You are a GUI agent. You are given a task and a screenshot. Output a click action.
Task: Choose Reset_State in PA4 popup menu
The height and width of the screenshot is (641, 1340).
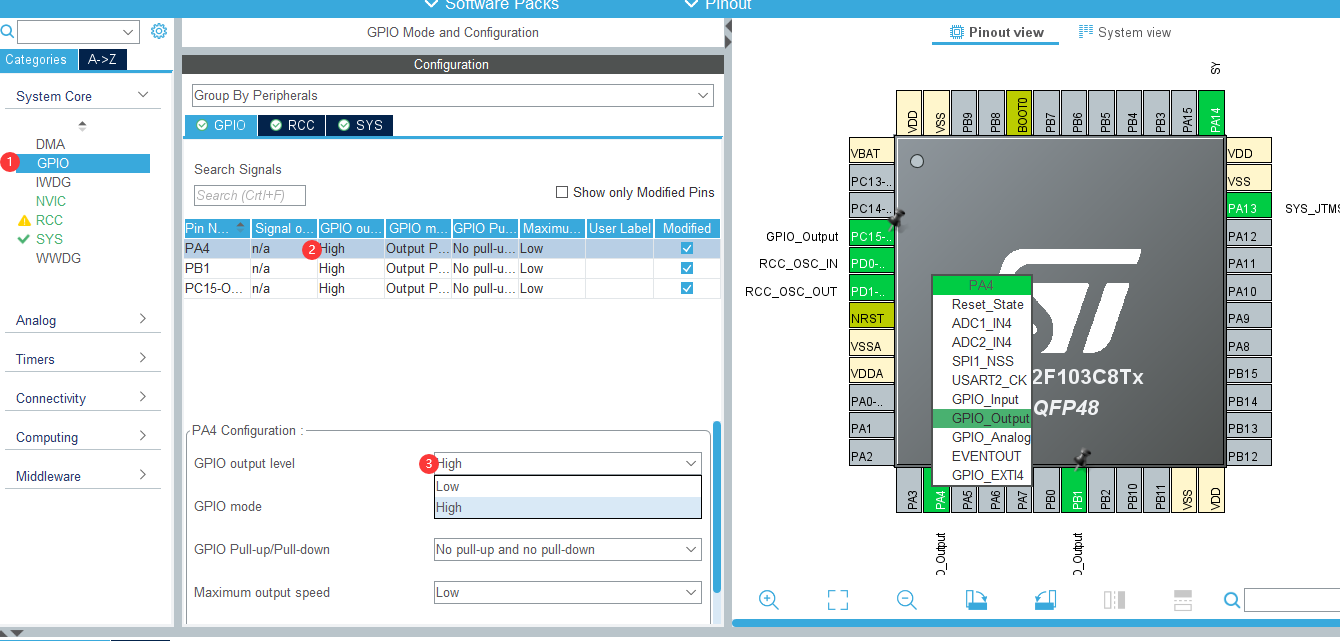tap(981, 304)
